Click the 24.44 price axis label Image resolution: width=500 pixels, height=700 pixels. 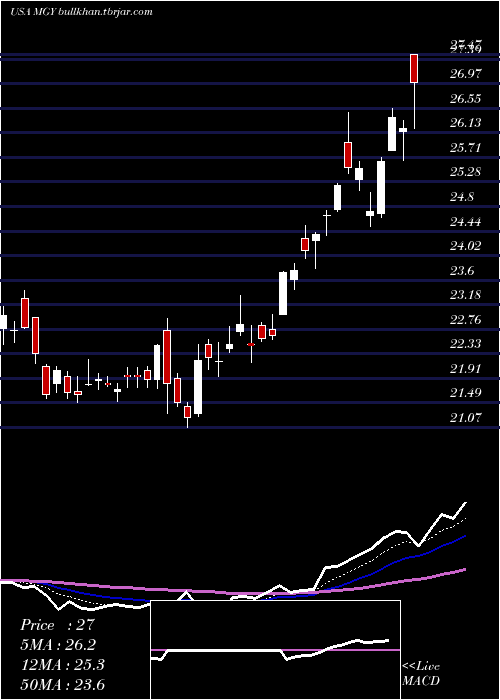[x=466, y=221]
